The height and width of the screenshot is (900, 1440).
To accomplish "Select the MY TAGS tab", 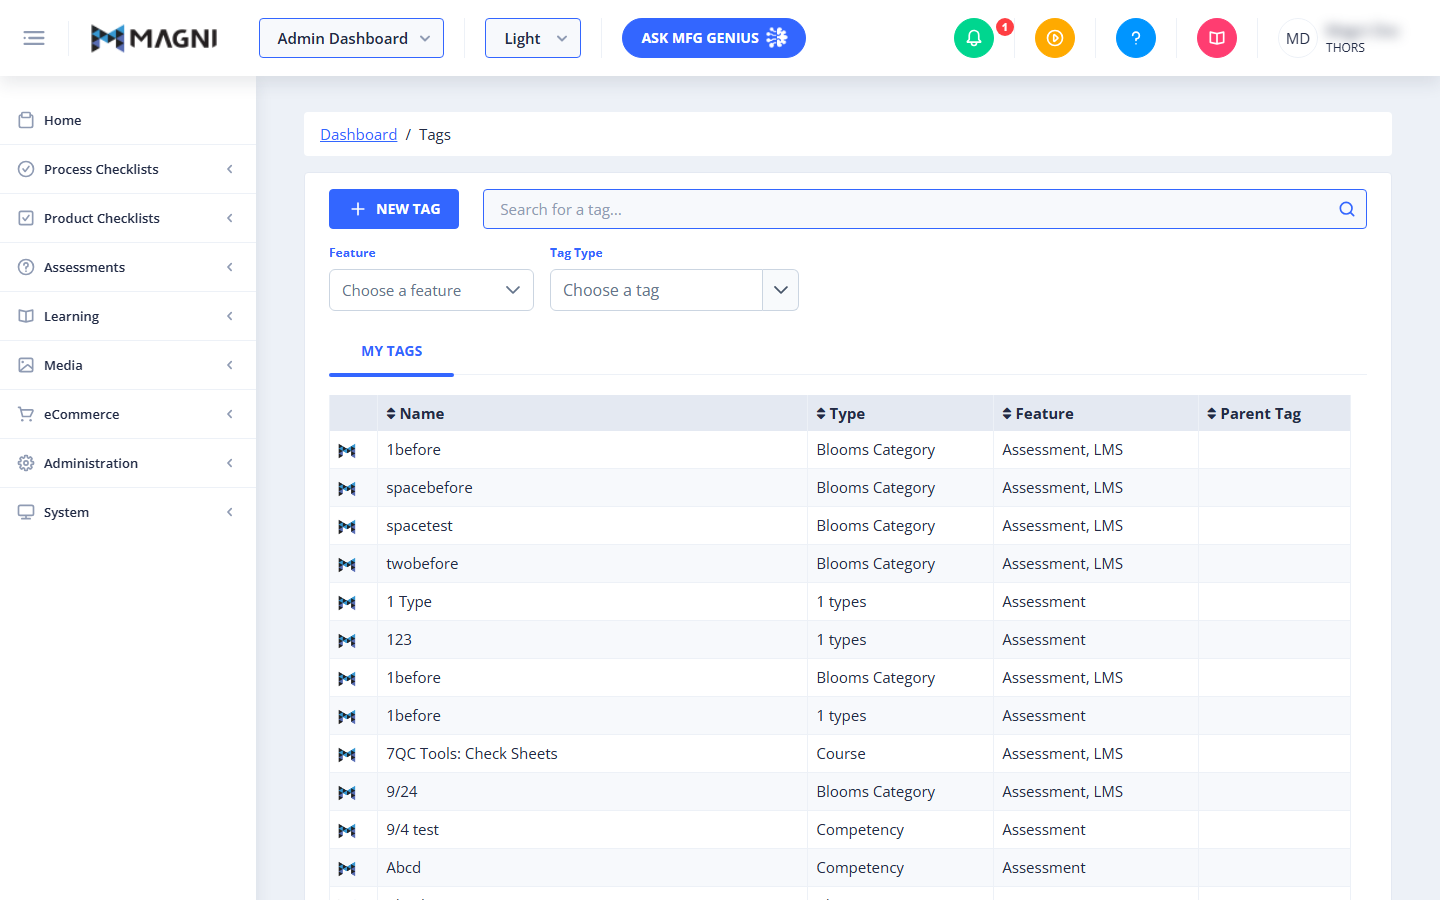I will pos(391,351).
